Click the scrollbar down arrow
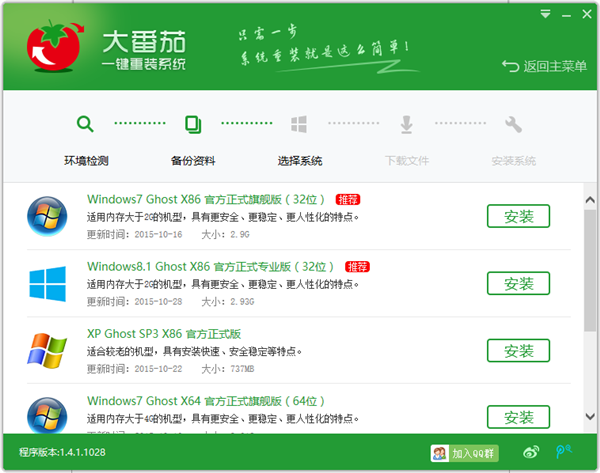This screenshot has width=600, height=473. click(x=590, y=416)
